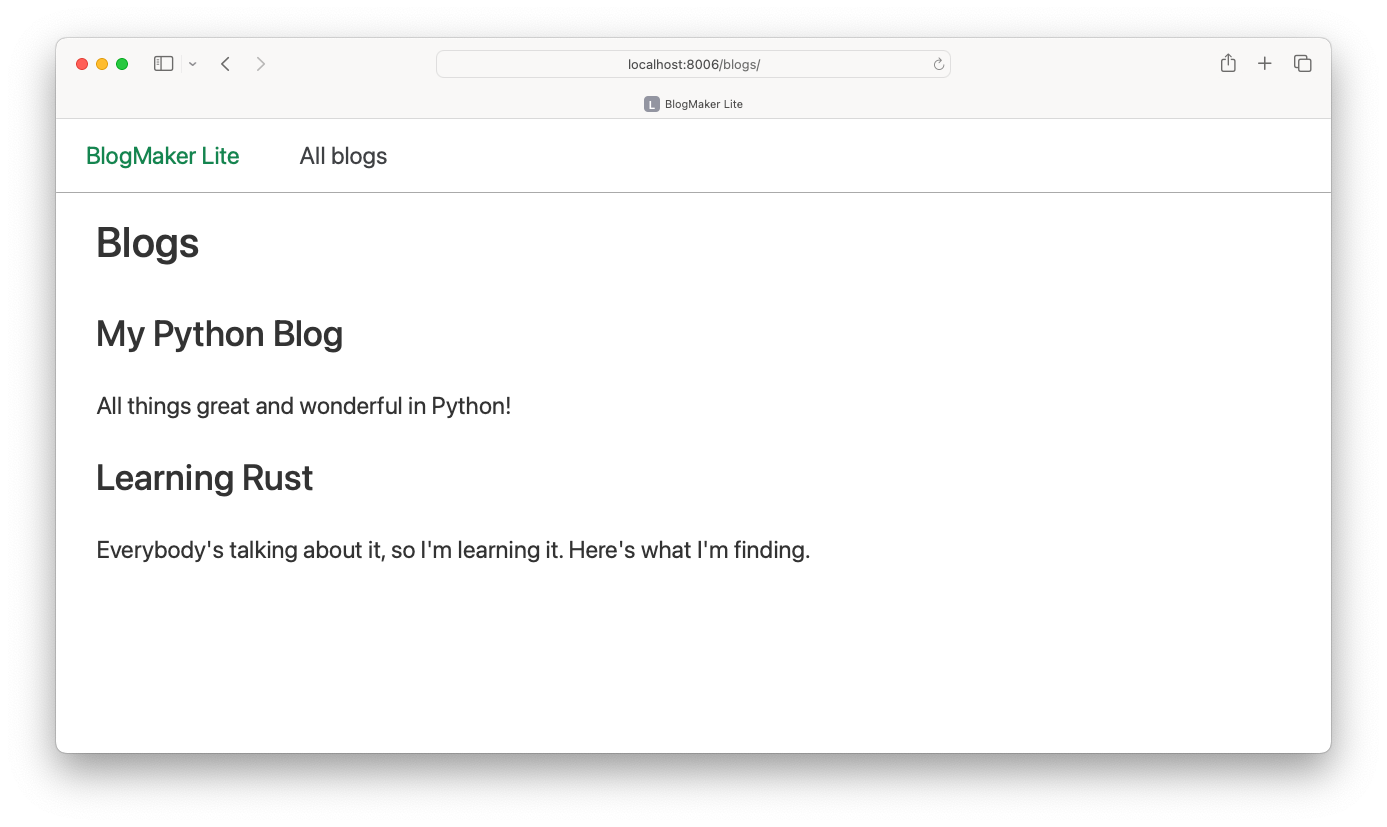The height and width of the screenshot is (827, 1387).
Task: Expand the chevron next to the sidebar icon
Action: (192, 63)
